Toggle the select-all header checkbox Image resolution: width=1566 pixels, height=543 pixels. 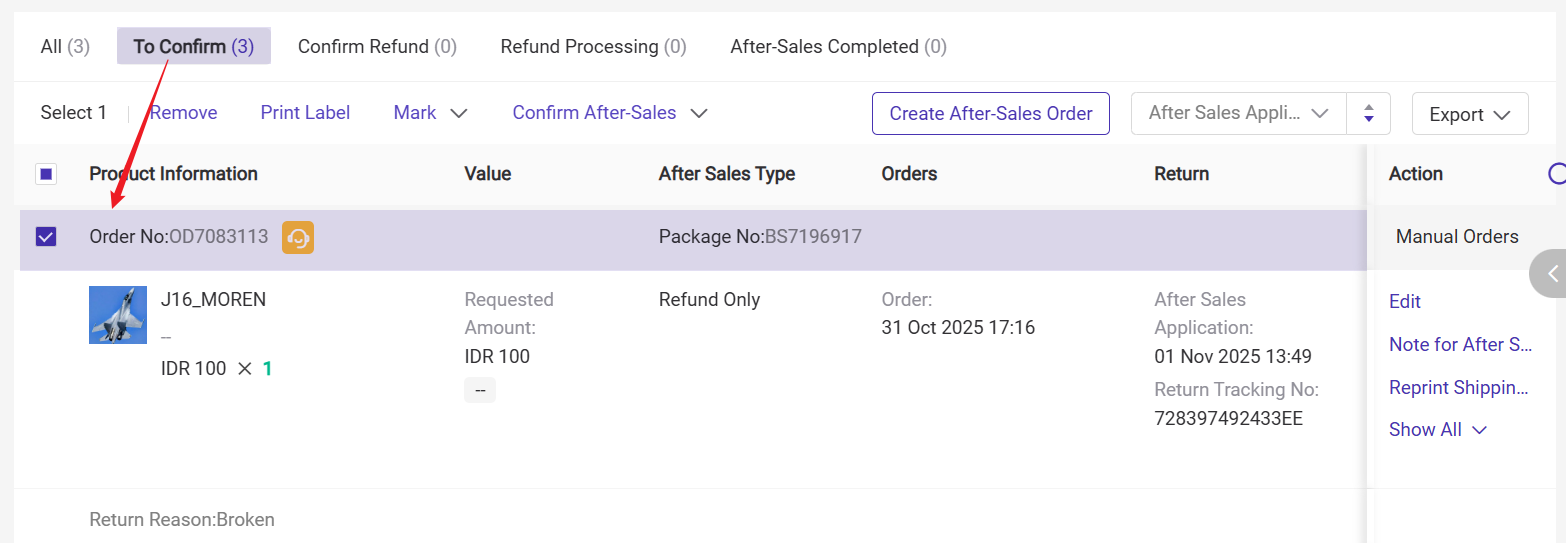click(x=46, y=174)
